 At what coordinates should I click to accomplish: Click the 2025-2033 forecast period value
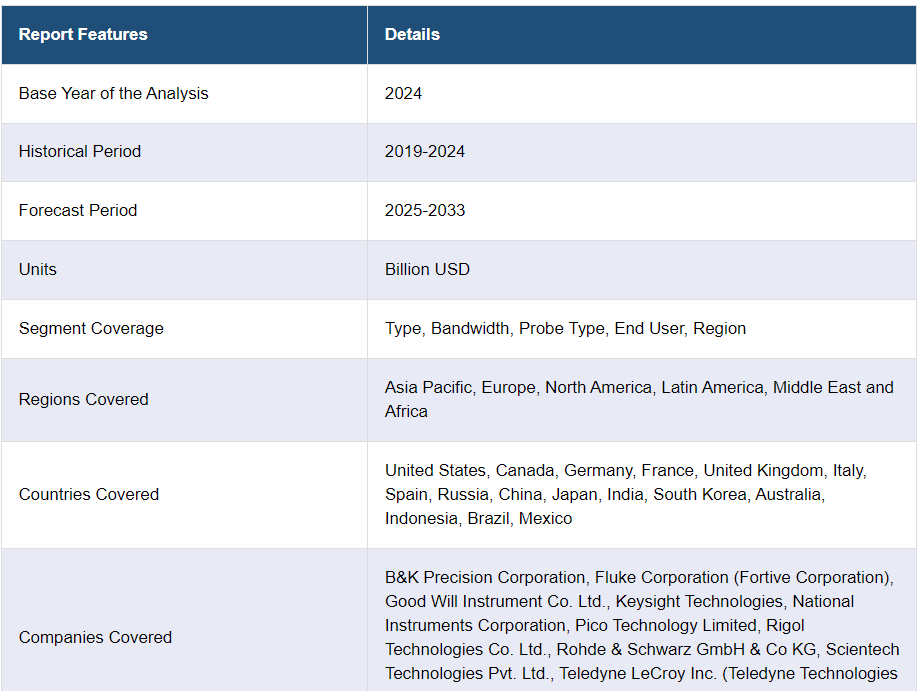coord(425,210)
